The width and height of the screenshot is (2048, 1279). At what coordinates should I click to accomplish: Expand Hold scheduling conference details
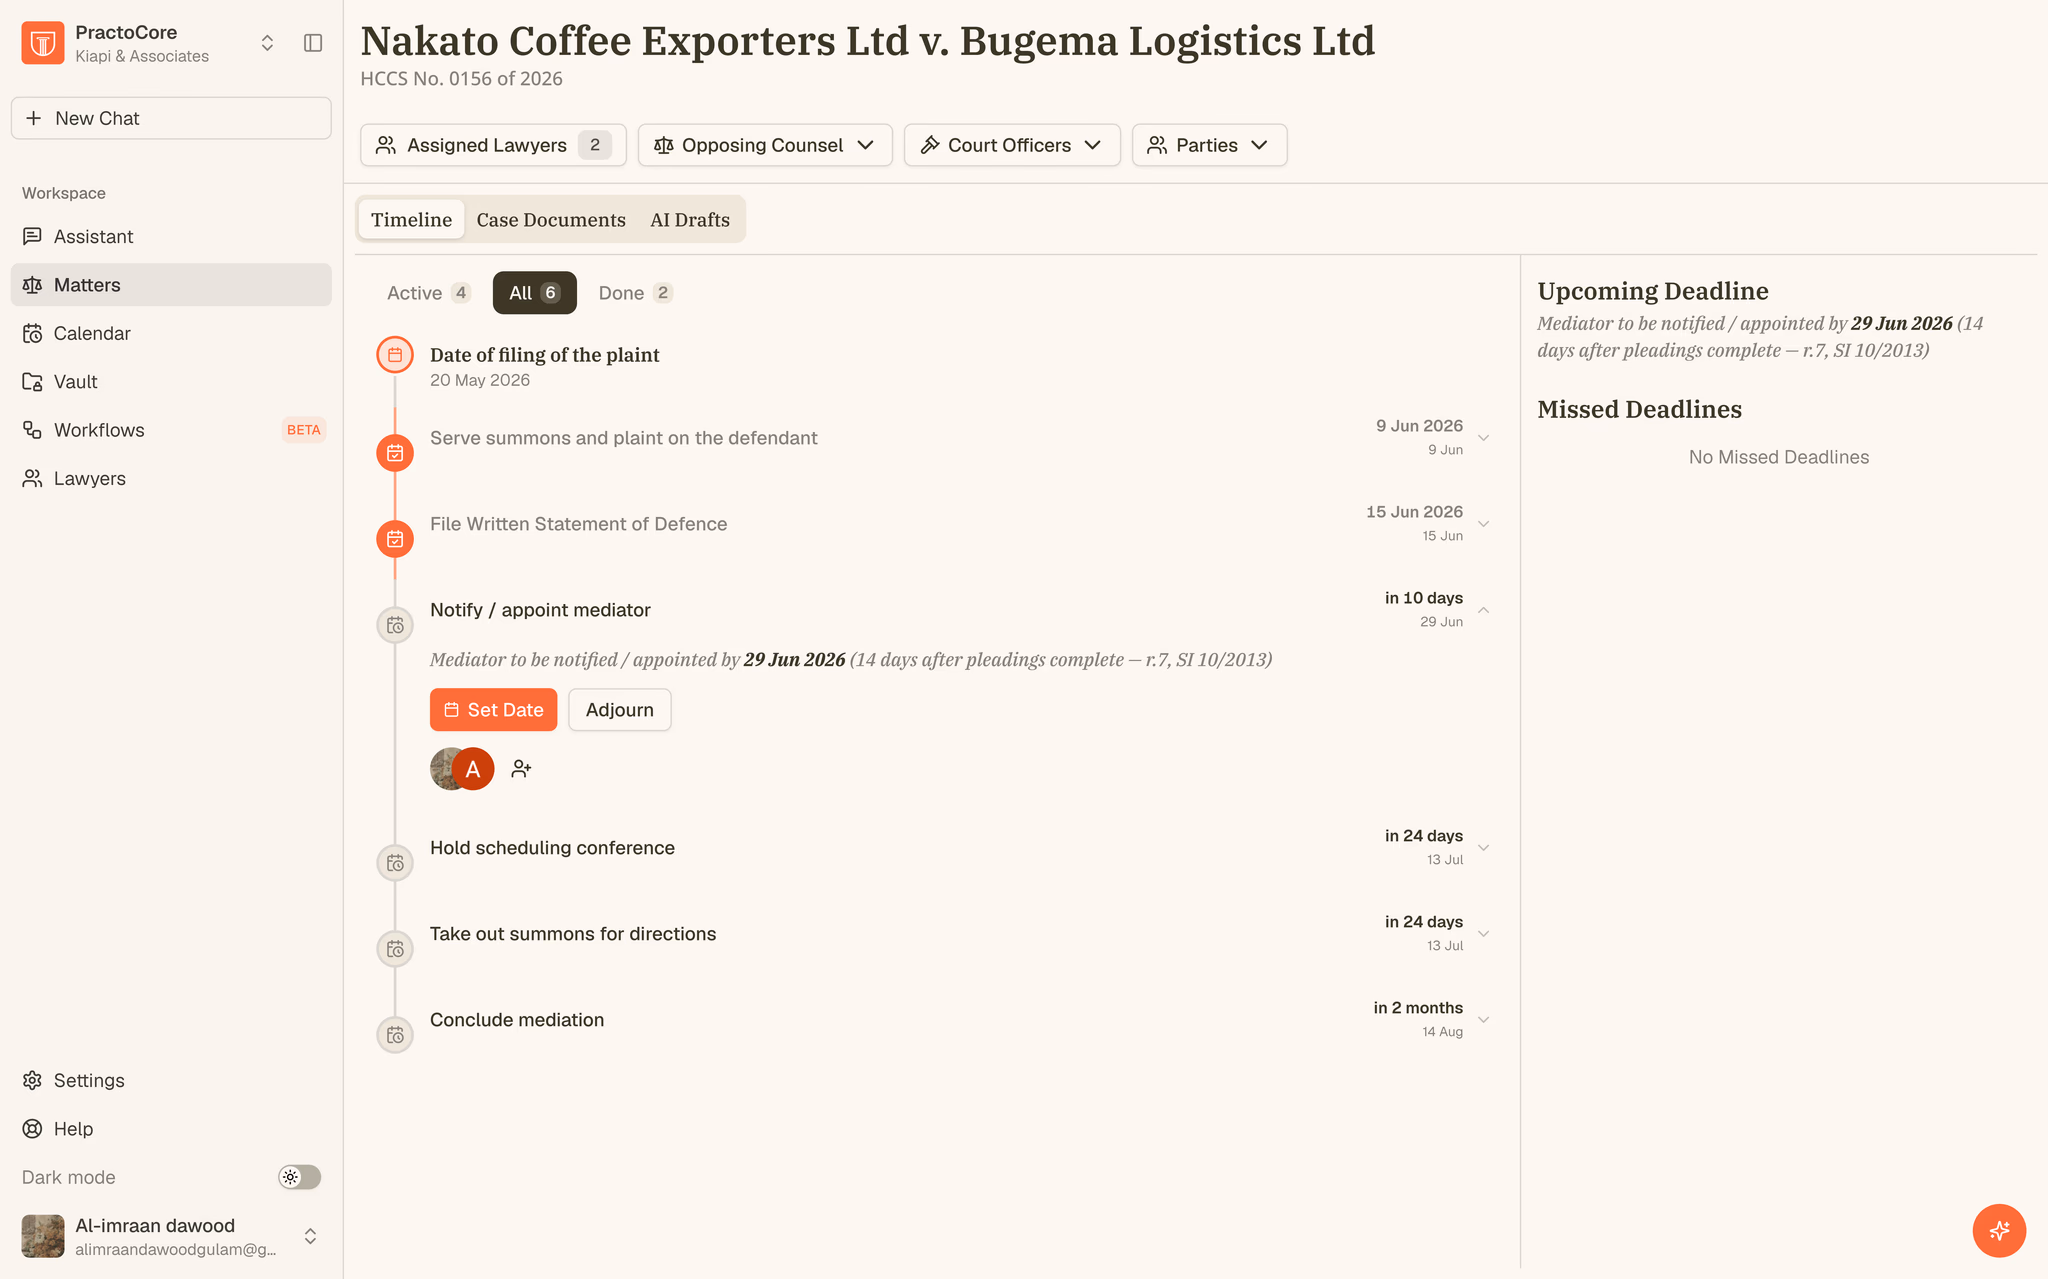click(1484, 848)
